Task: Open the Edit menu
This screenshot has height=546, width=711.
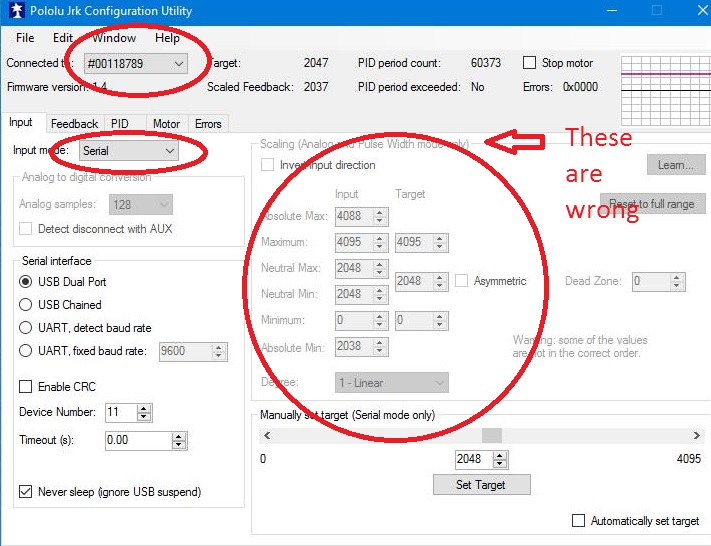Action: [x=63, y=38]
